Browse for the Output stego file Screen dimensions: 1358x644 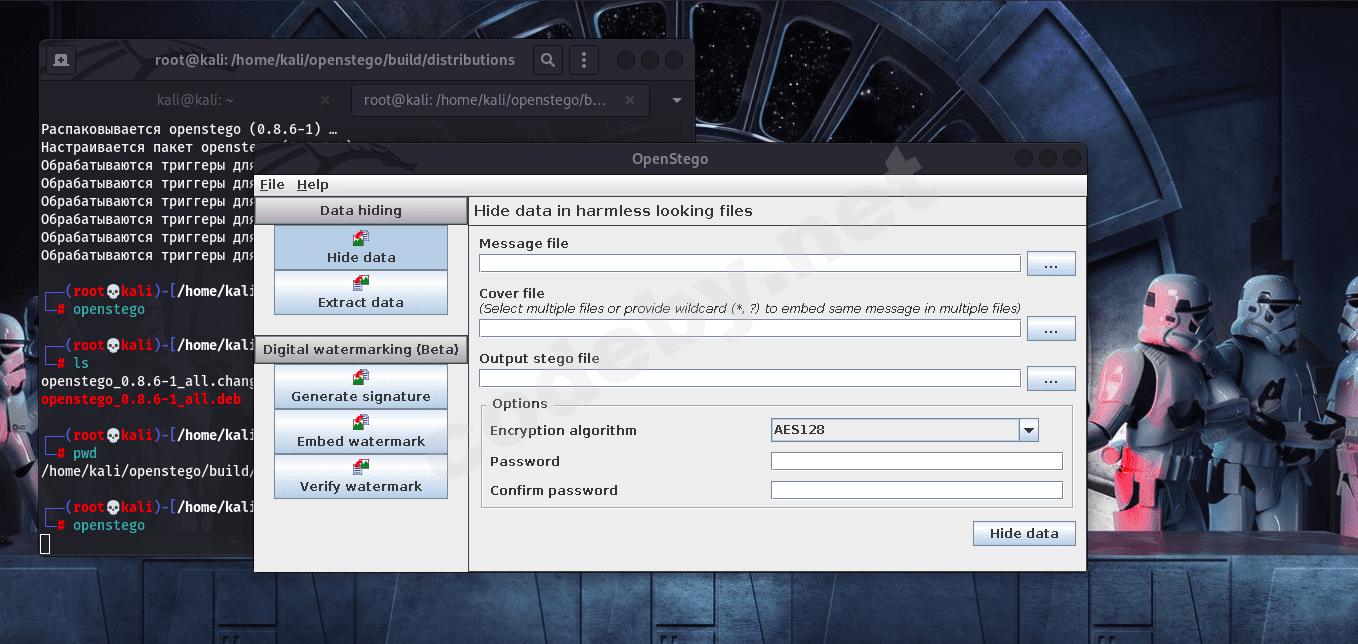[1050, 379]
